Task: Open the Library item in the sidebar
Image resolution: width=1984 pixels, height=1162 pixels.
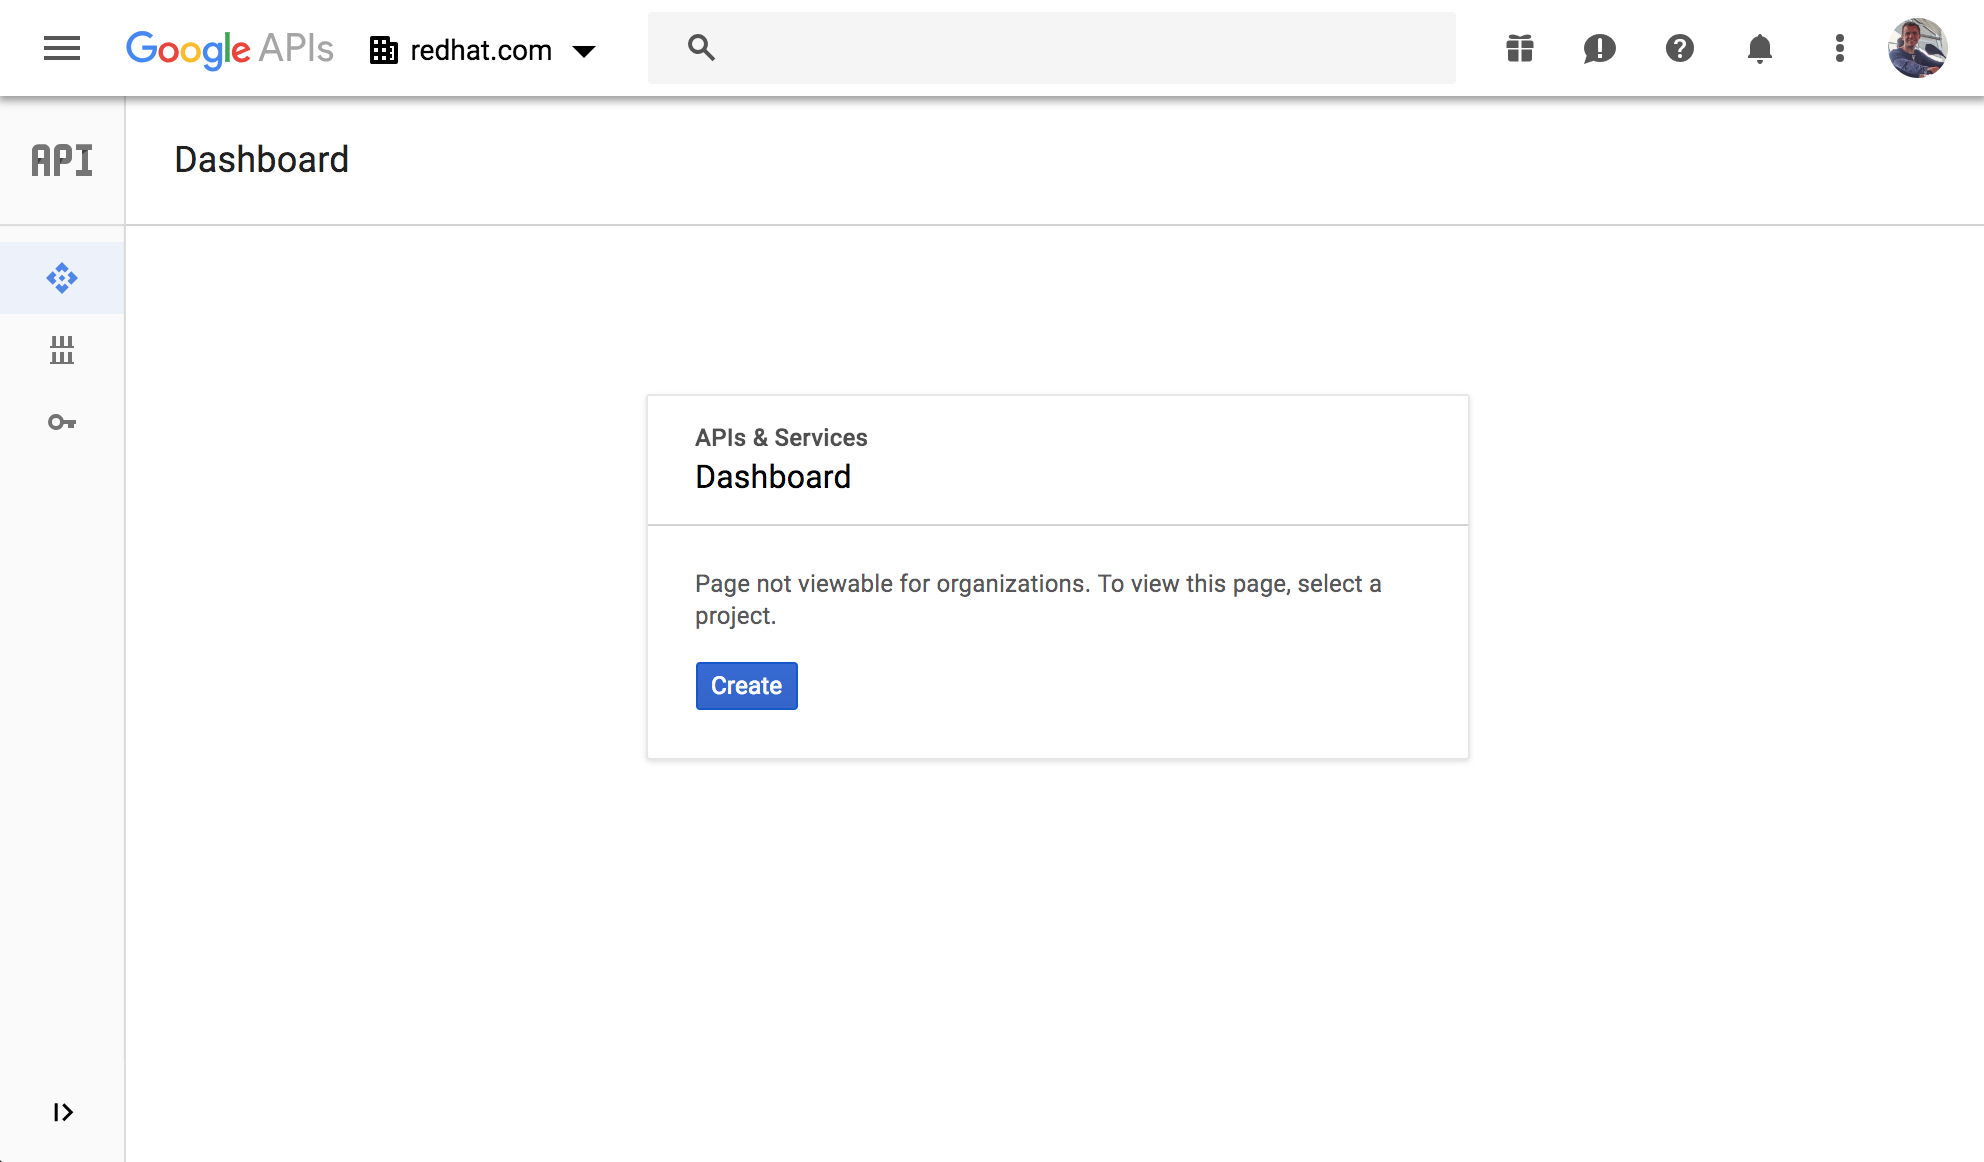Action: coord(62,350)
